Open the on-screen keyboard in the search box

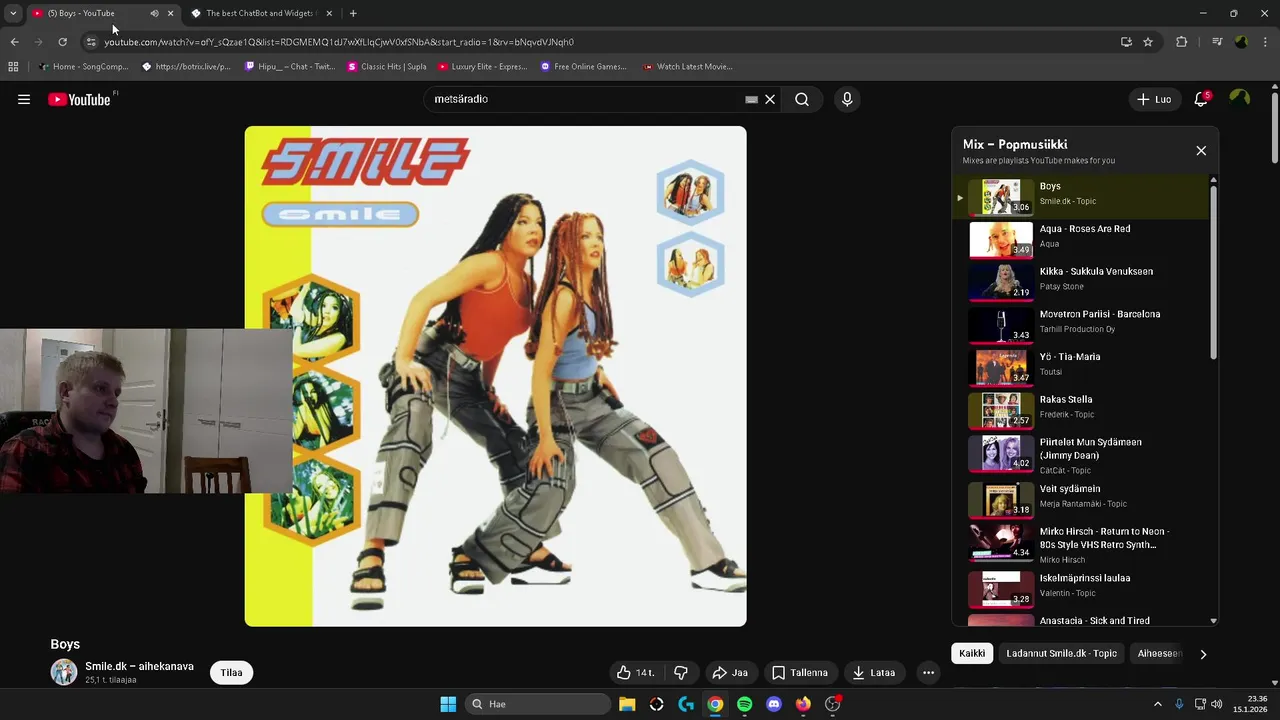[751, 99]
